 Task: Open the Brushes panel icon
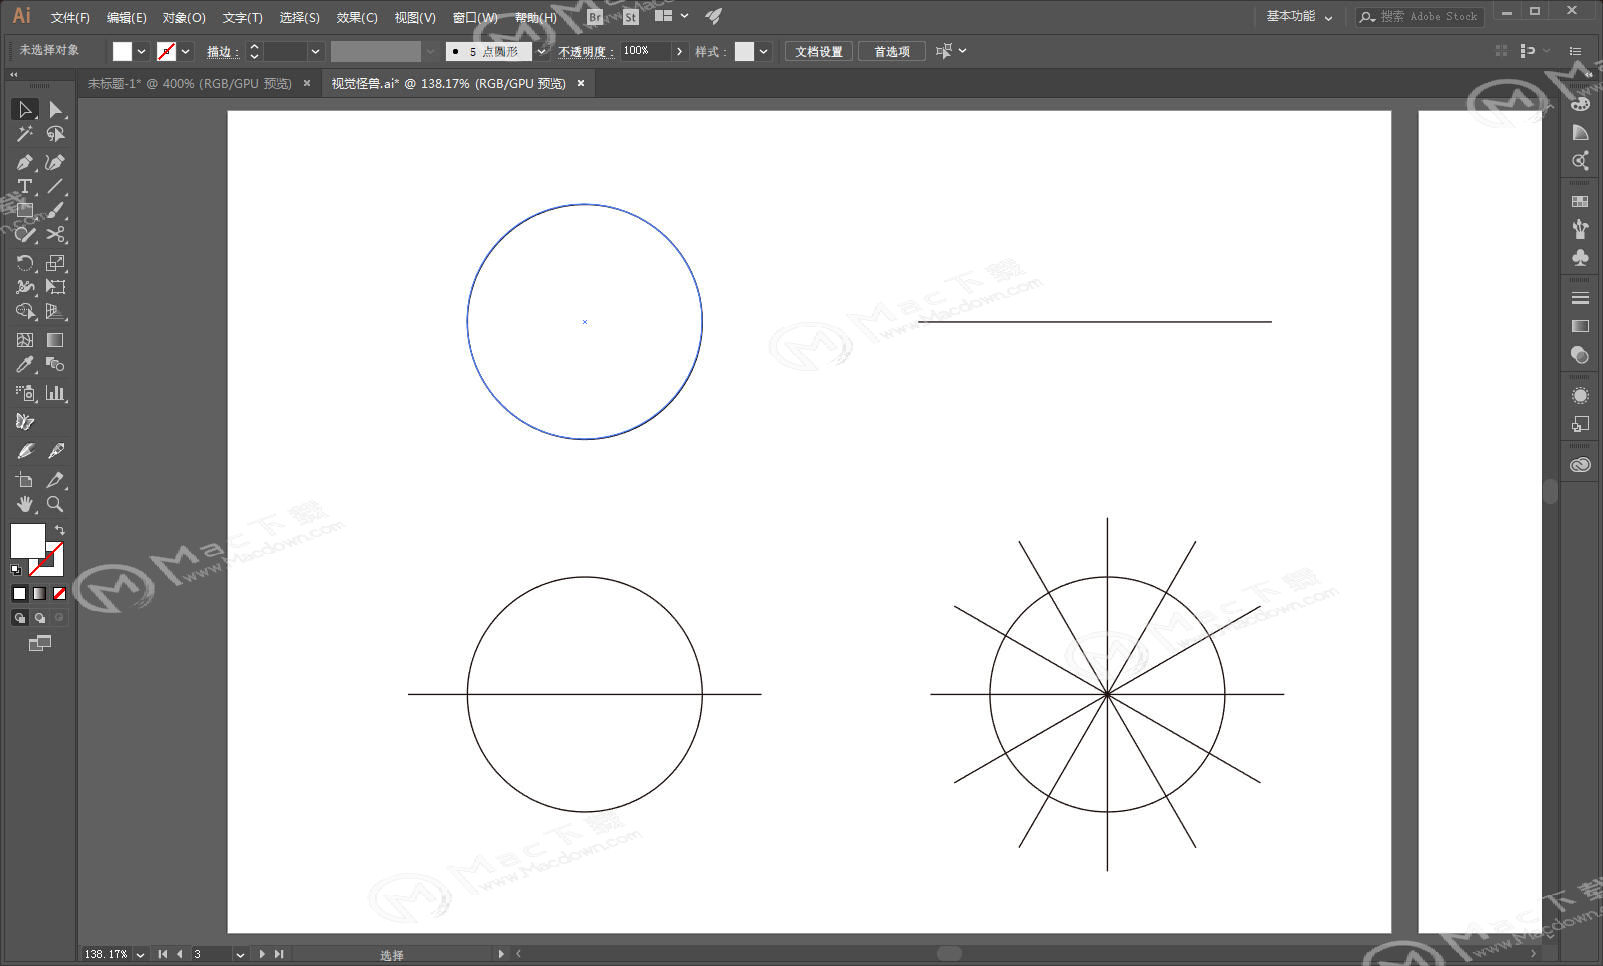pyautogui.click(x=1580, y=229)
